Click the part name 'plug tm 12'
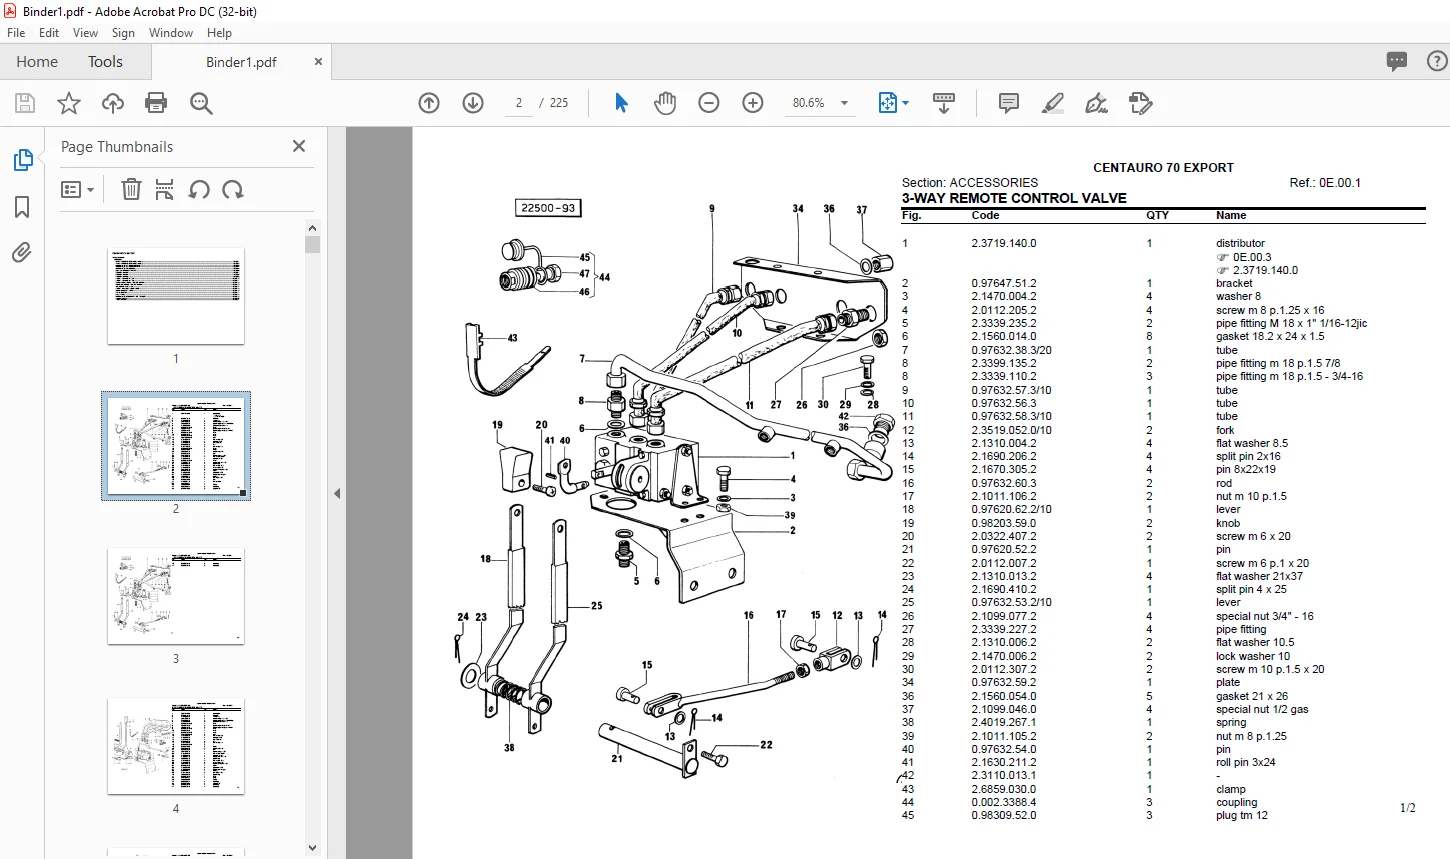The width and height of the screenshot is (1450, 859). click(1242, 815)
